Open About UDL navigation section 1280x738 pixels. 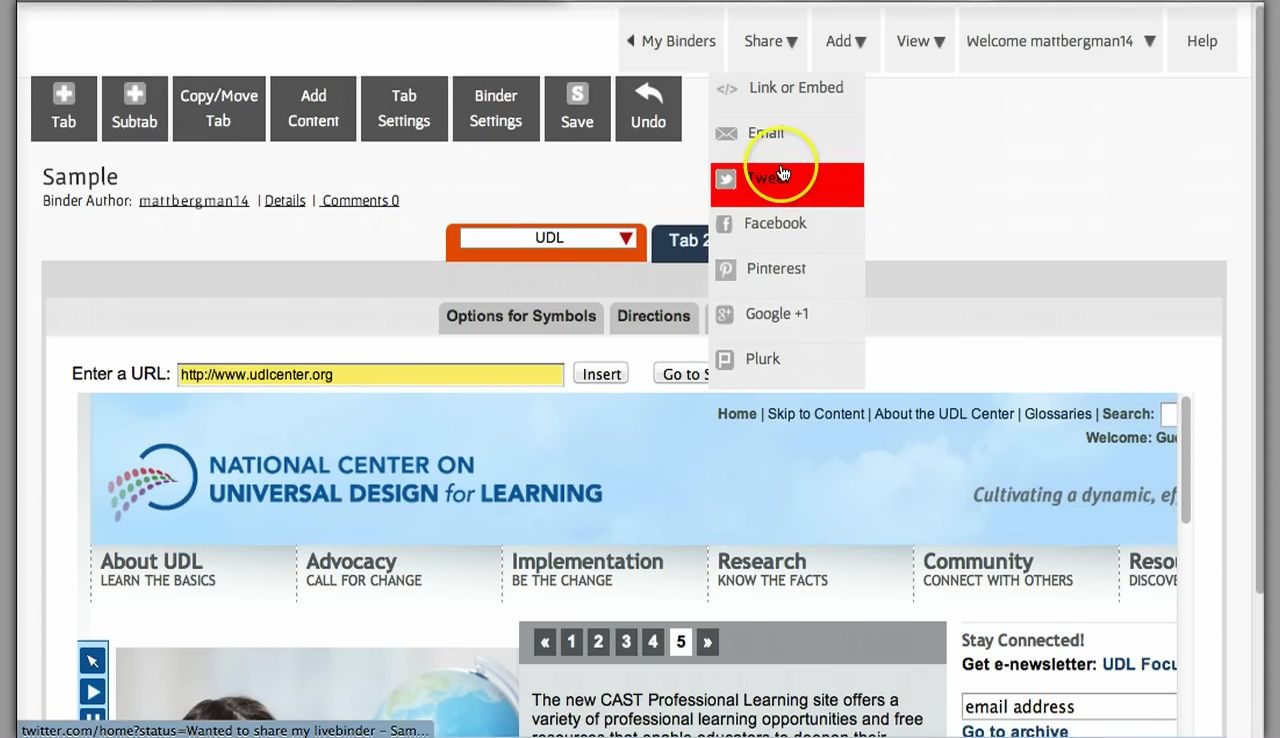point(158,569)
